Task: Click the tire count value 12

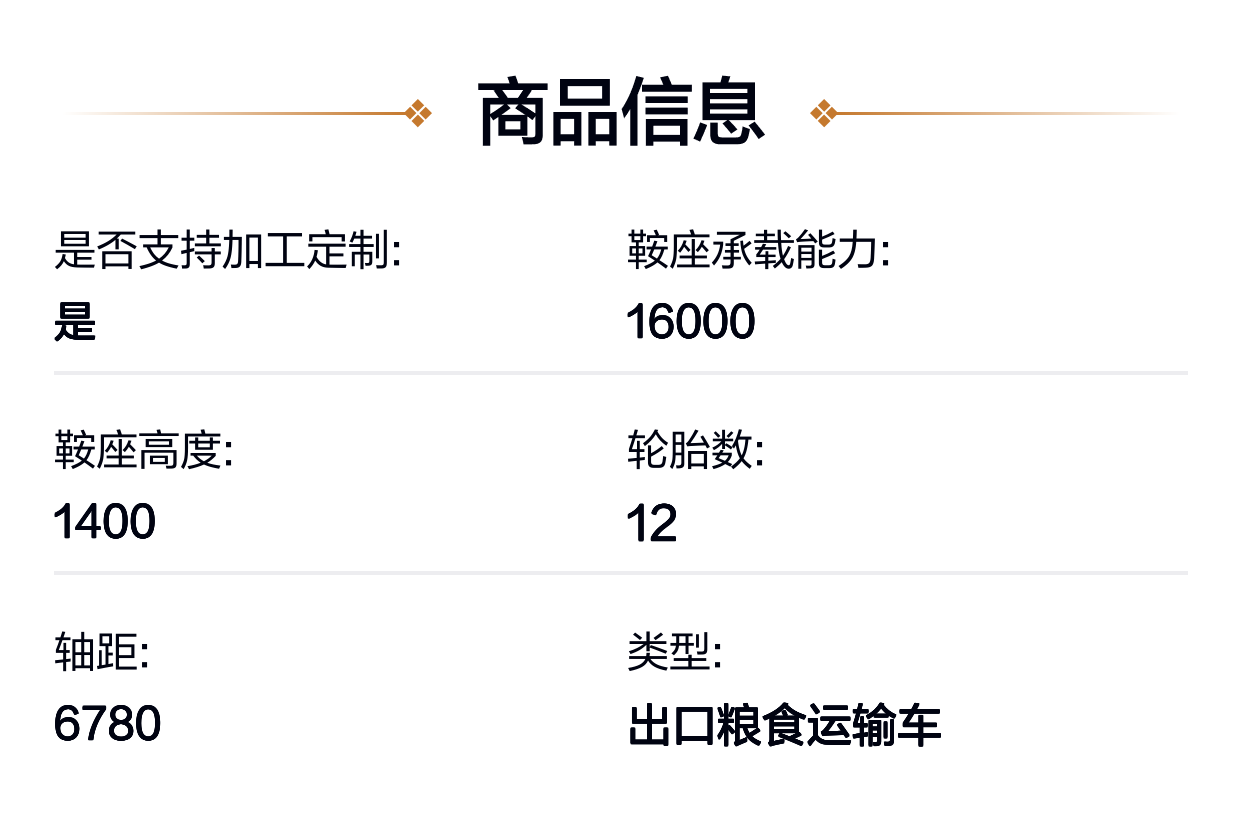Action: [652, 523]
